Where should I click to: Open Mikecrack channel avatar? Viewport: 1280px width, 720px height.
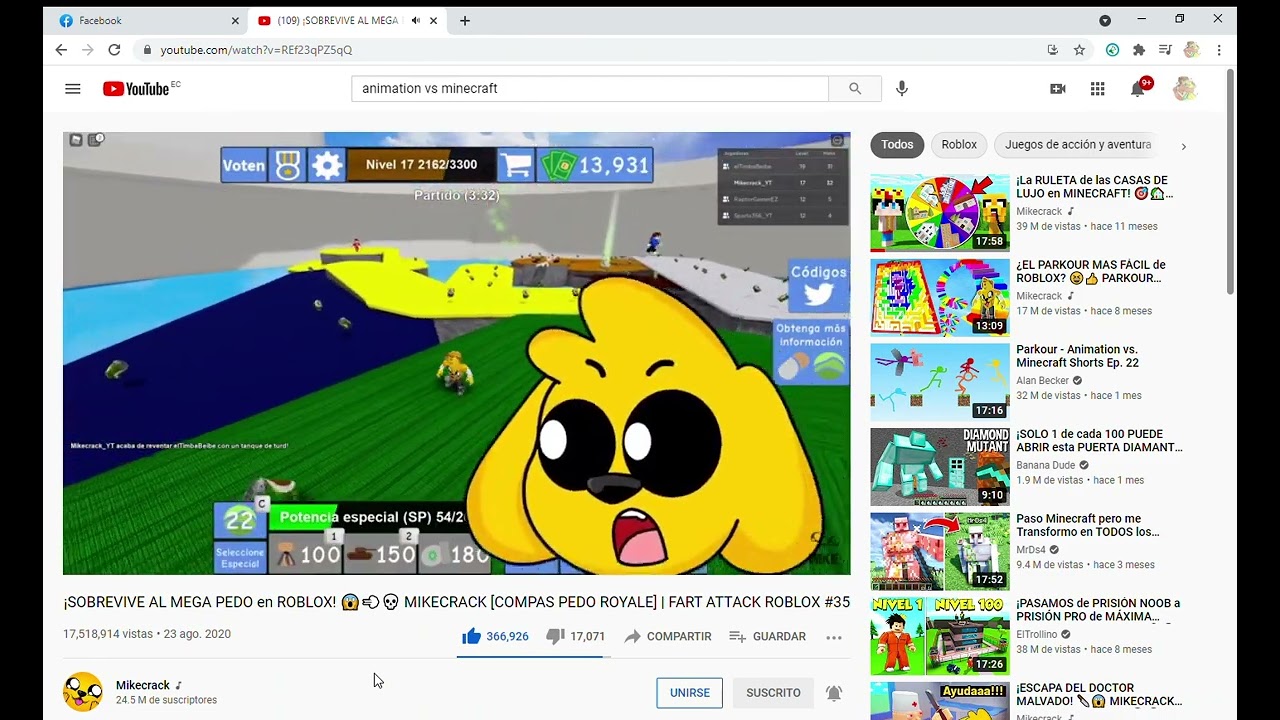pos(82,692)
